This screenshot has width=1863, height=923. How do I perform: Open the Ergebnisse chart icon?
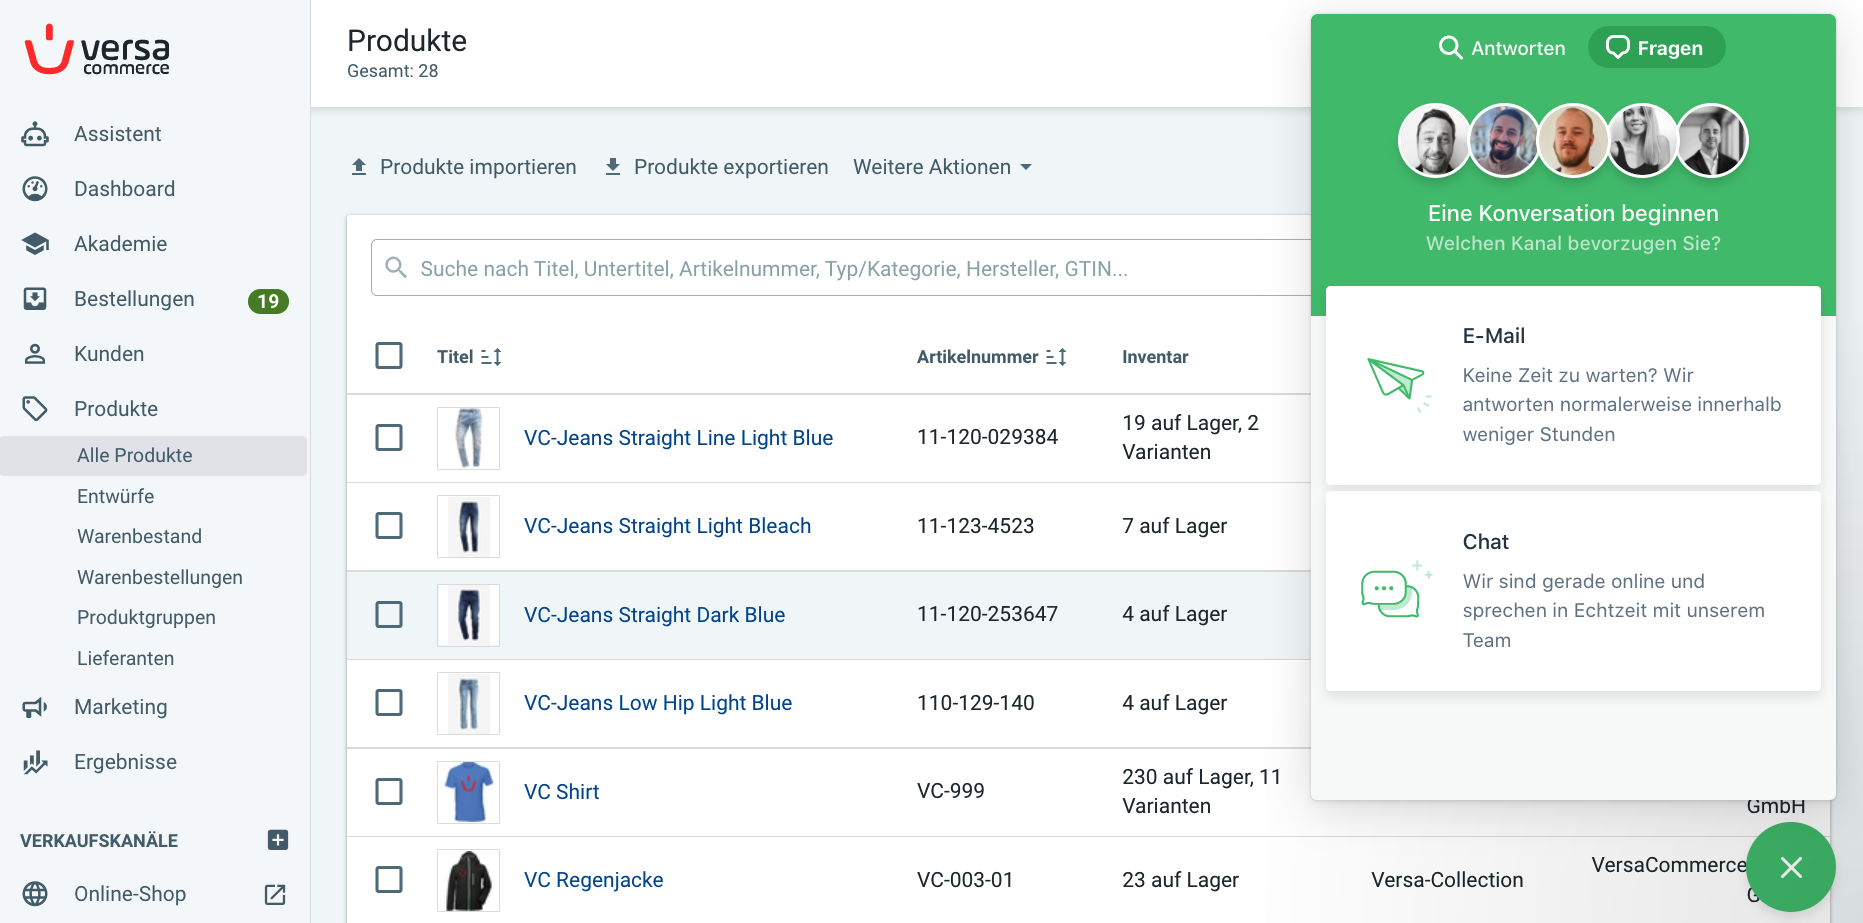coord(35,762)
